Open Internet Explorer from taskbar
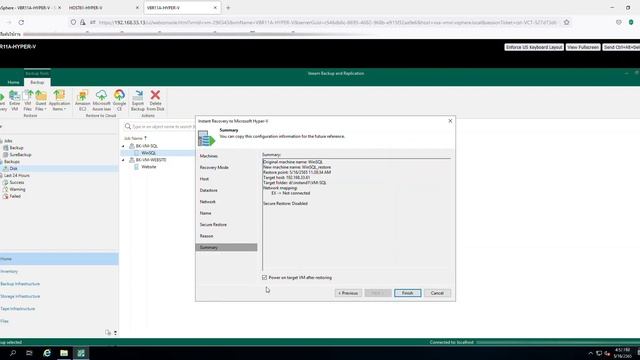 (47, 353)
